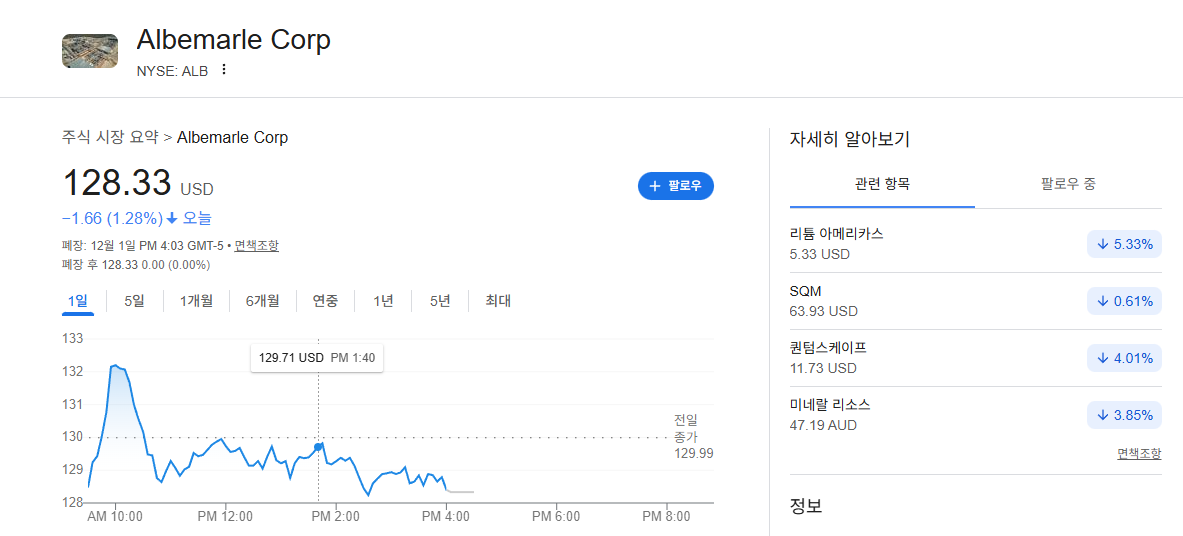Switch chart to 1년 range

coord(383,301)
